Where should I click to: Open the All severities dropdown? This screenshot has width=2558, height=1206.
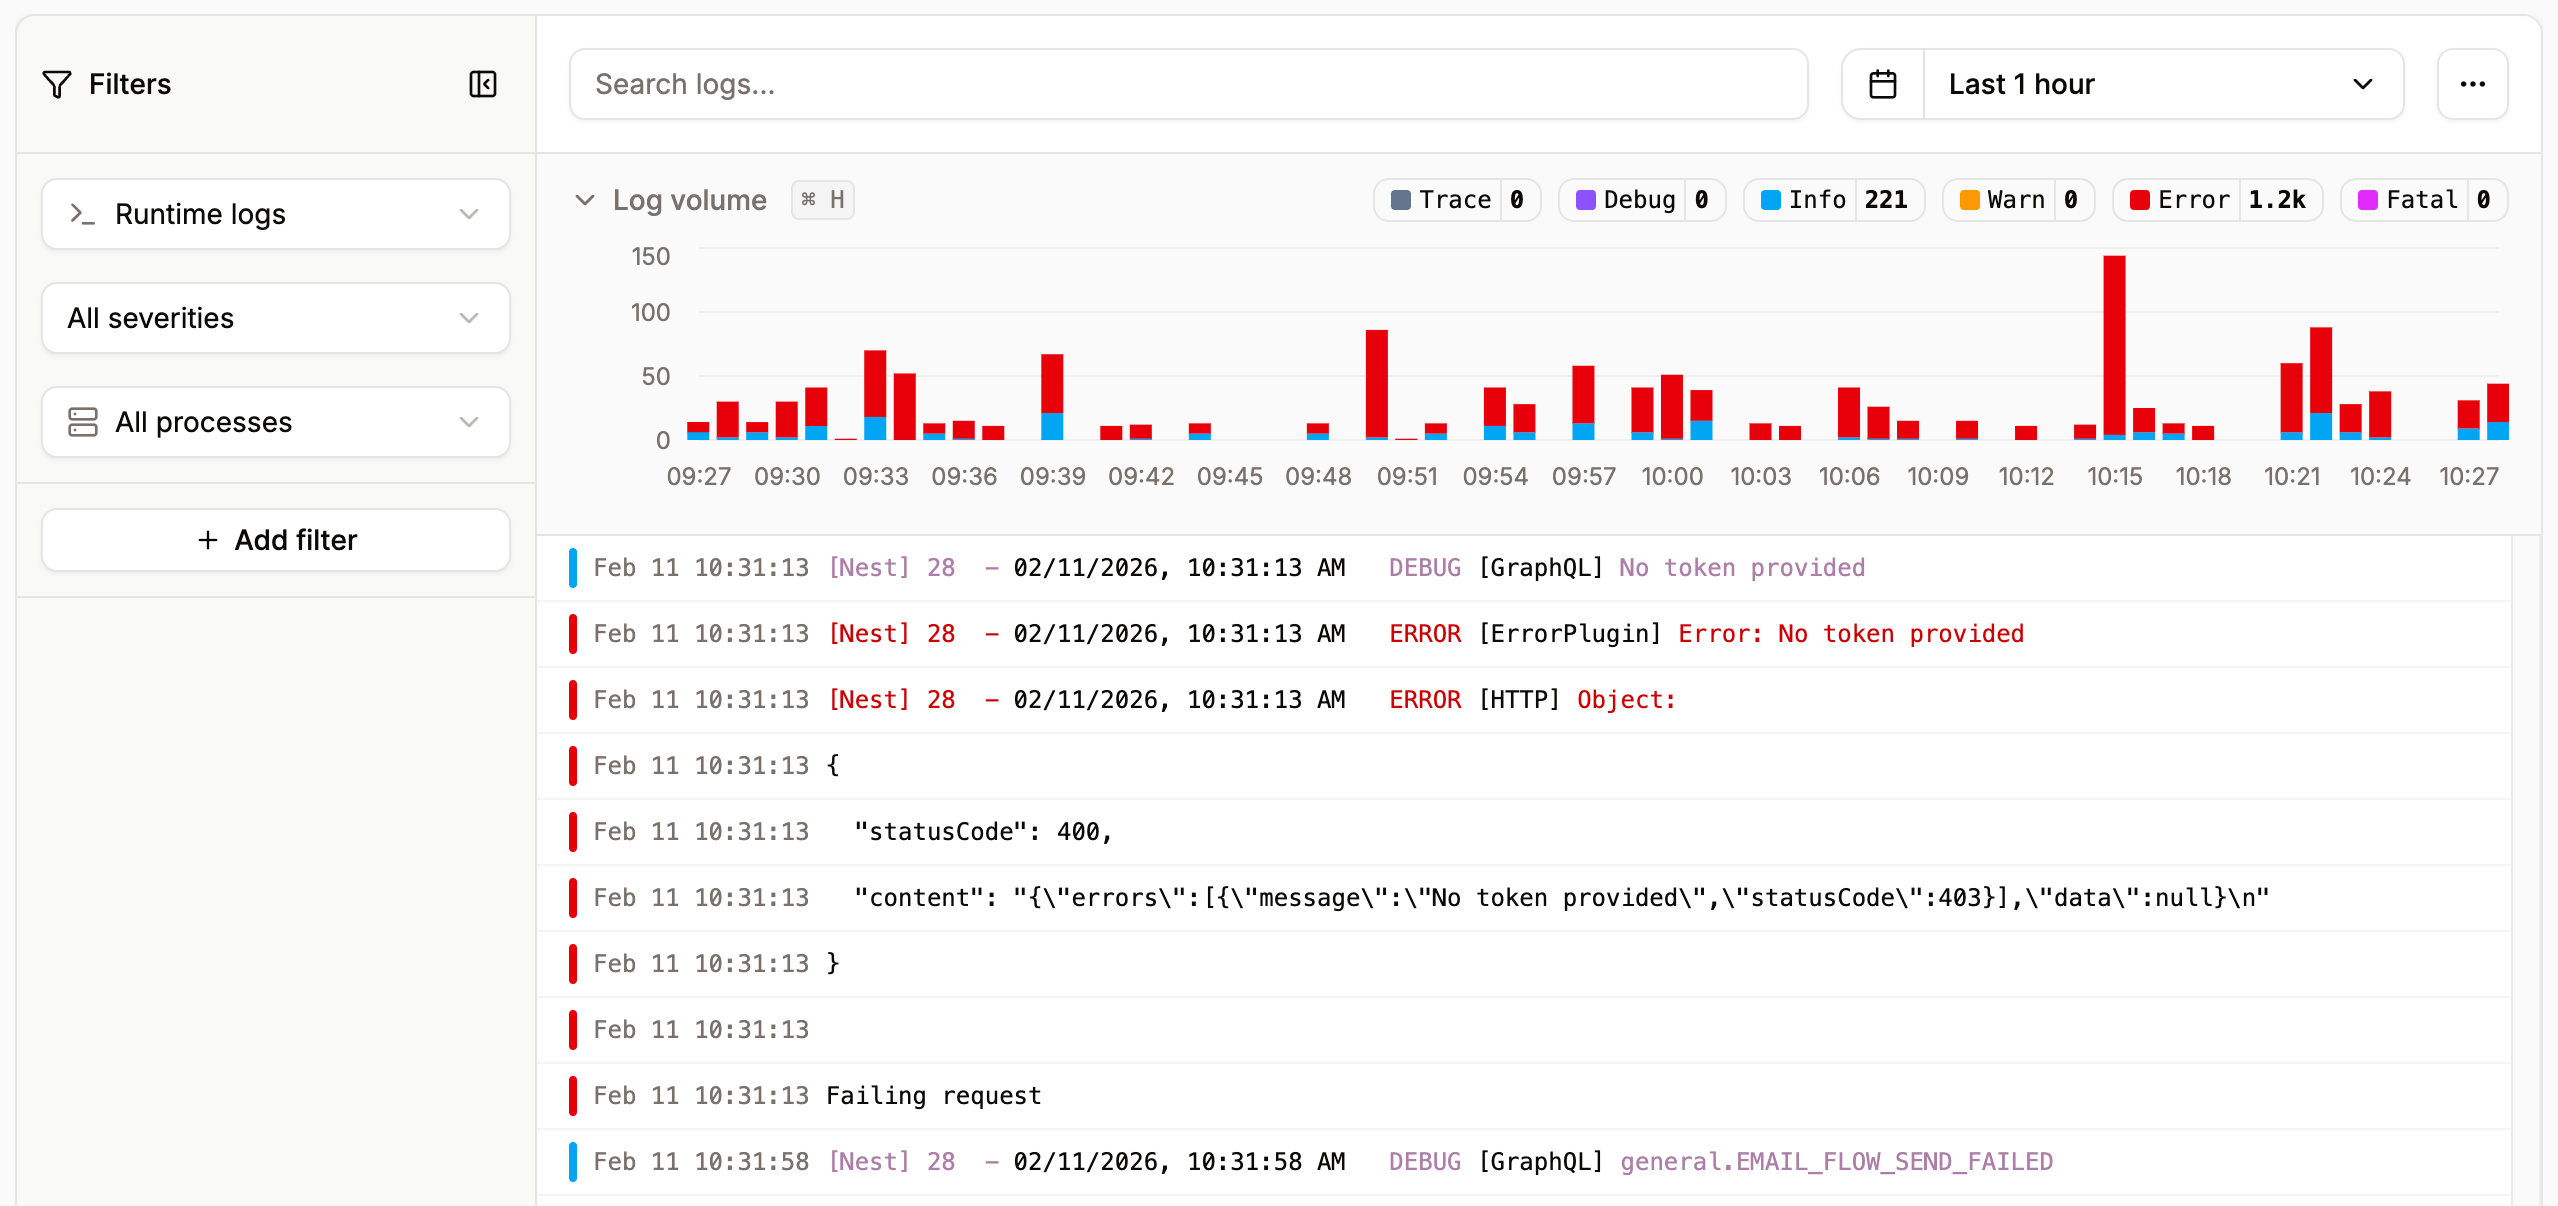275,318
